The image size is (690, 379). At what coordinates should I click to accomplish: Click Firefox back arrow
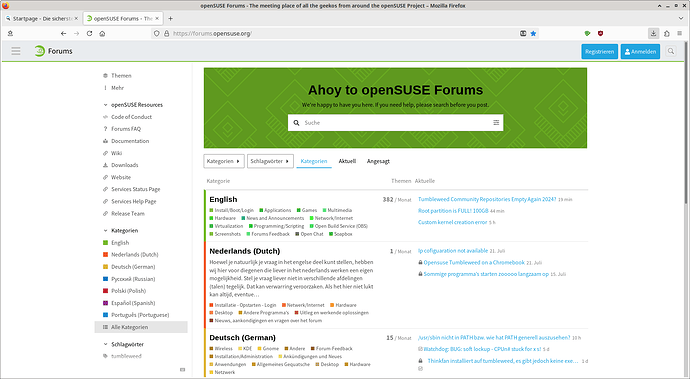(63, 33)
